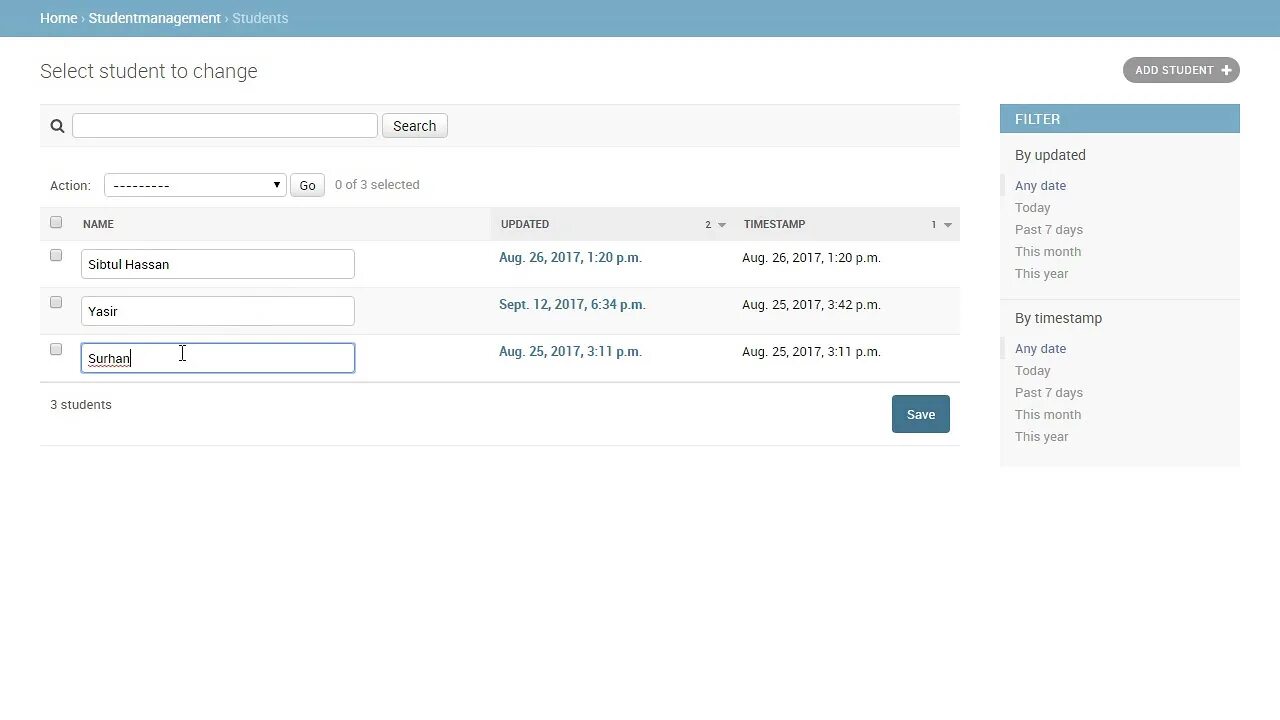Filter By updated: Any date
The height and width of the screenshot is (720, 1280).
[1040, 185]
